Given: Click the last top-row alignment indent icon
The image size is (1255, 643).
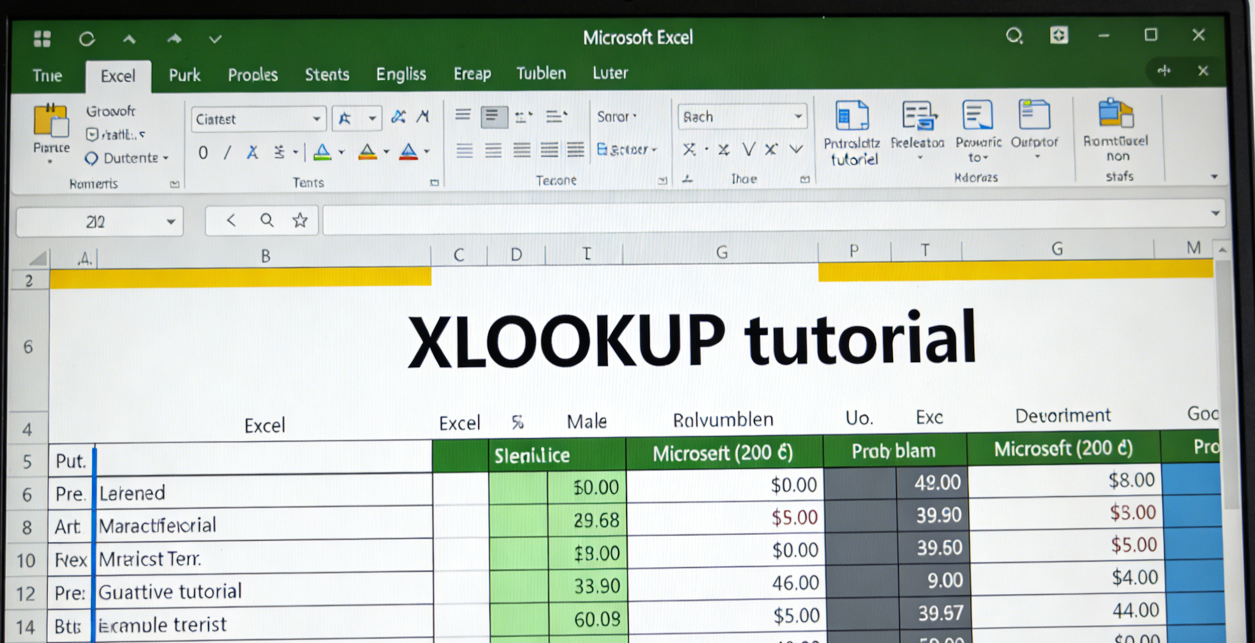Looking at the screenshot, I should 557,116.
